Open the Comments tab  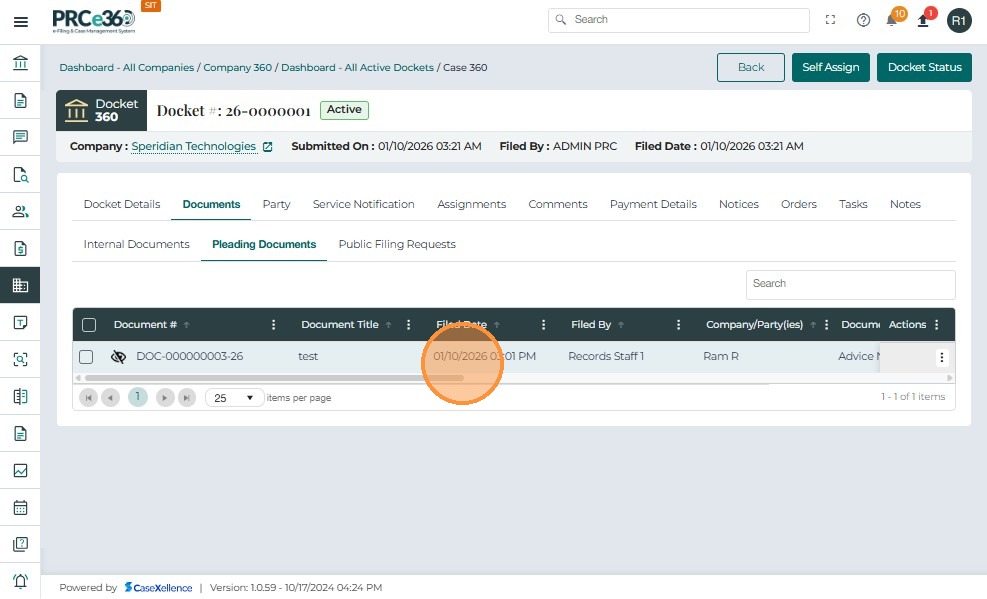coord(558,204)
